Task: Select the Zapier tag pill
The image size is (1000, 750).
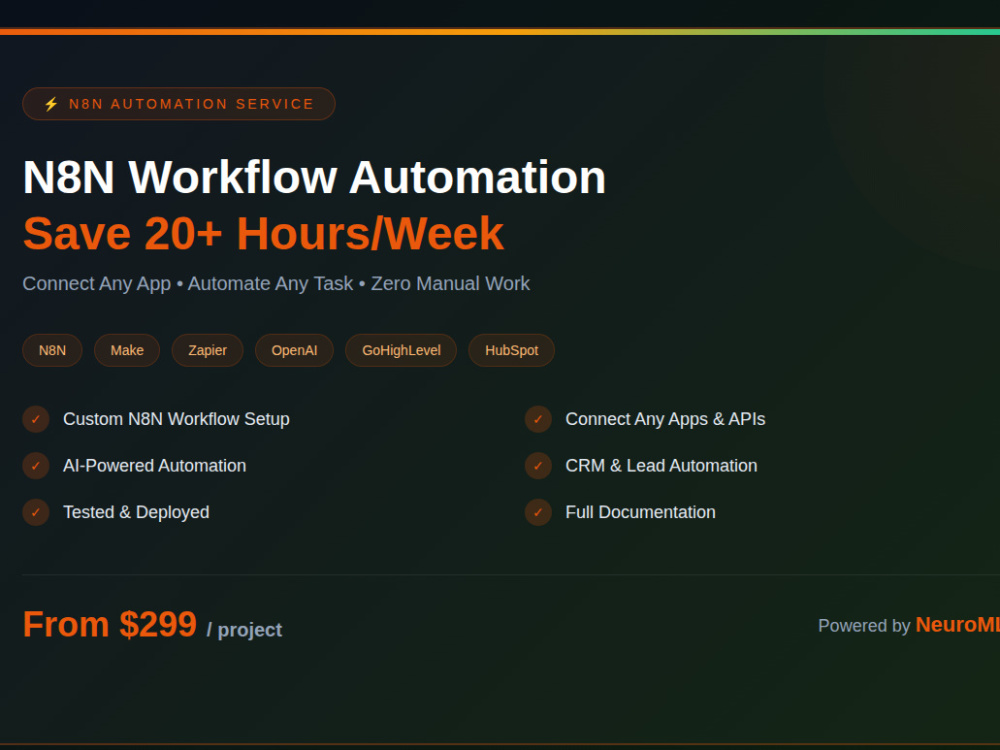Action: point(207,350)
